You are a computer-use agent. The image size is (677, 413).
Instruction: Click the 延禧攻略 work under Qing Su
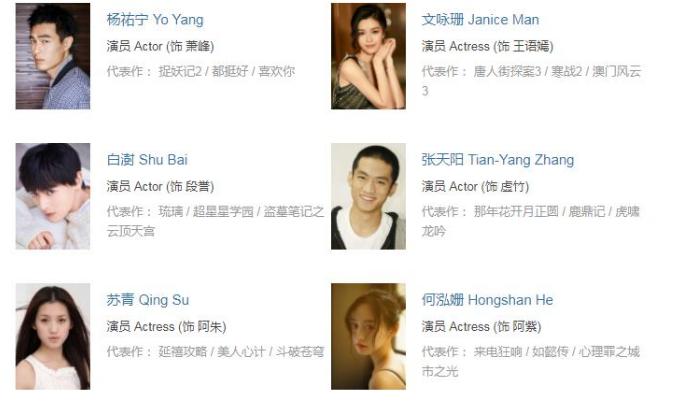pyautogui.click(x=183, y=352)
